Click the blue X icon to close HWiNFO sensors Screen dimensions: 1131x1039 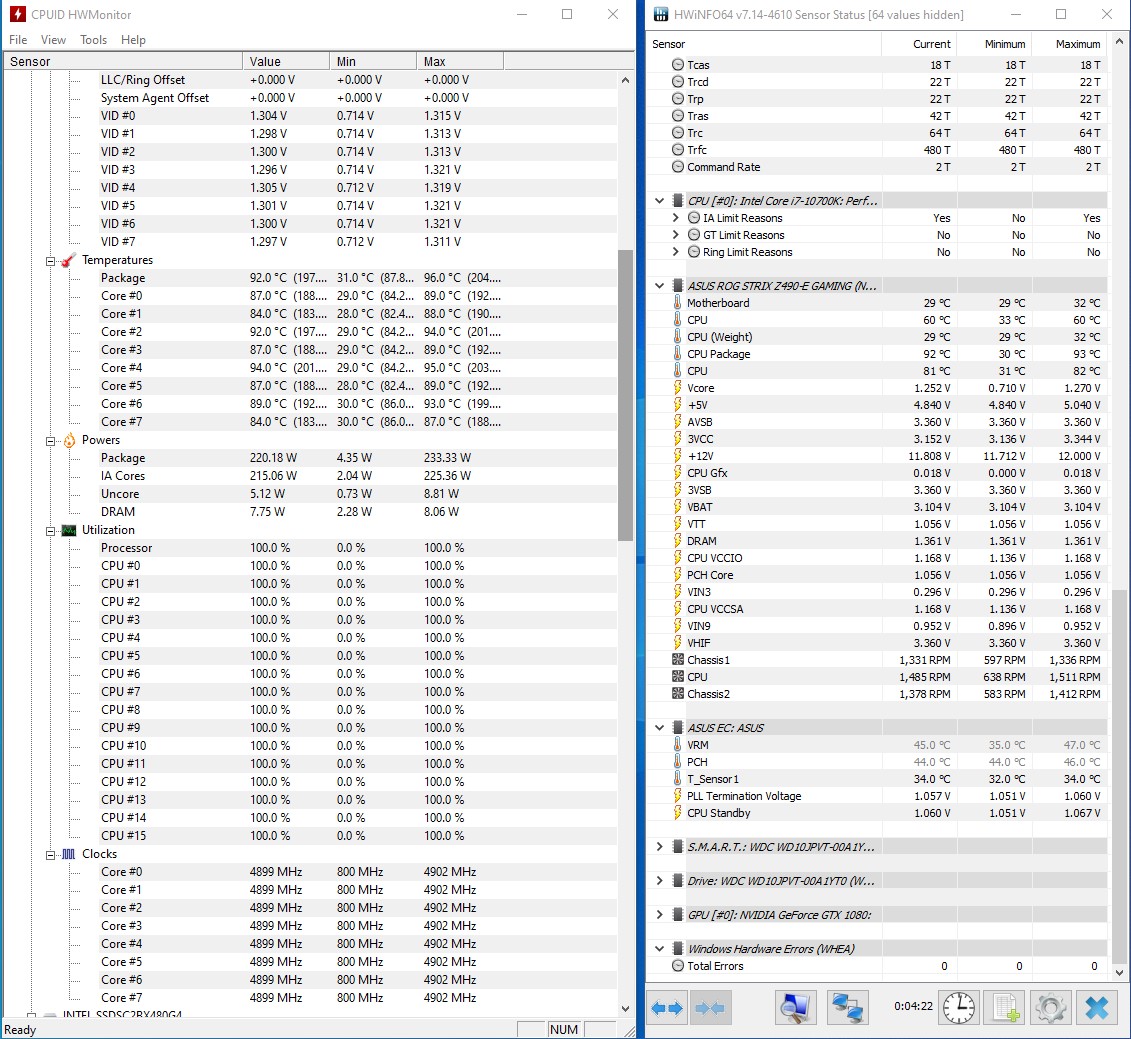click(1096, 1007)
